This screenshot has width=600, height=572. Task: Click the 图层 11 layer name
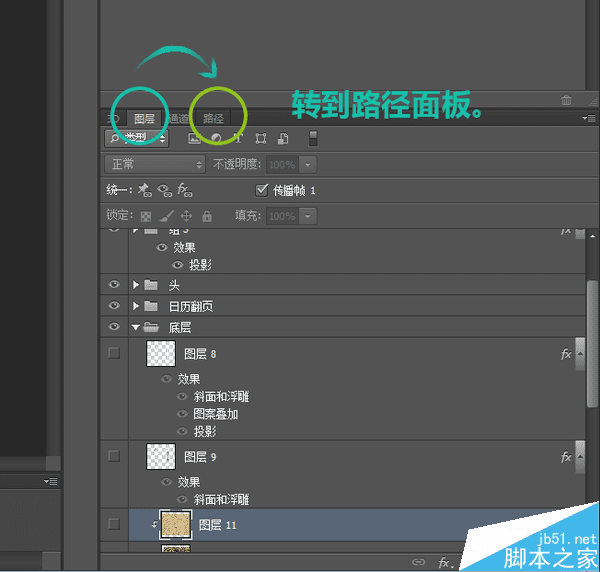click(x=217, y=525)
